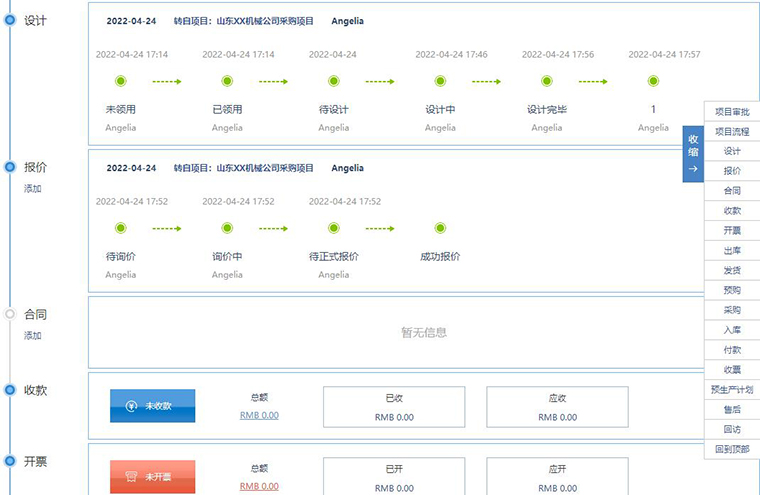Click the 设计完毕 stage label

click(547, 110)
